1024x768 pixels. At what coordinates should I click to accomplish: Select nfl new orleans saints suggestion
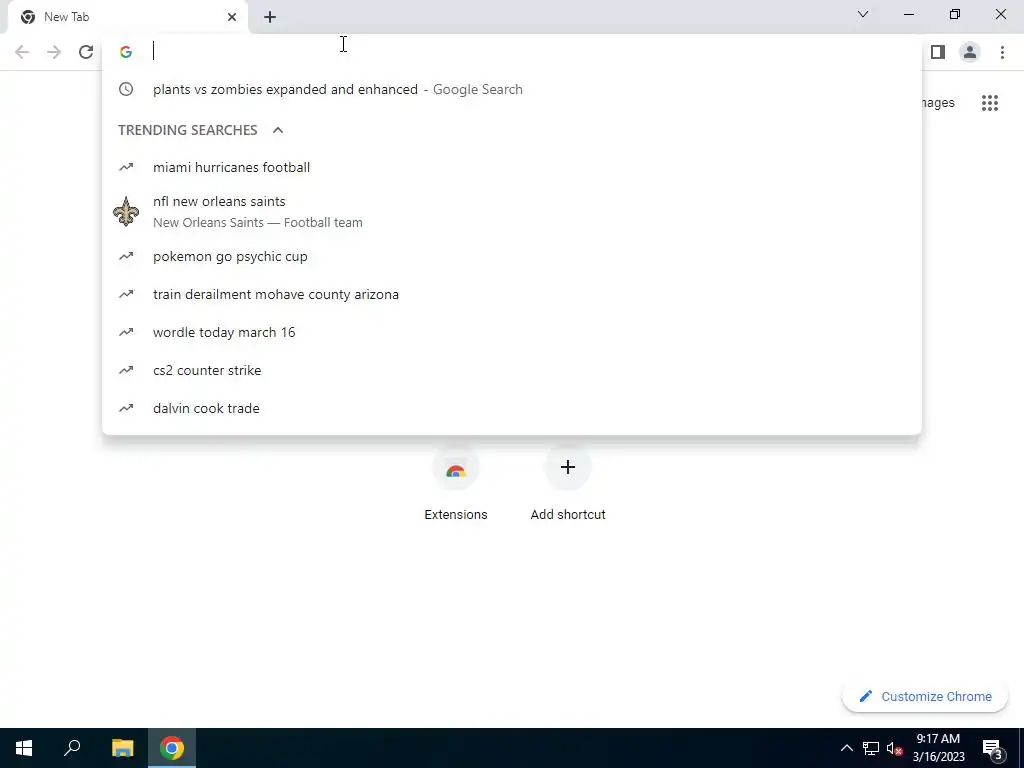point(512,212)
